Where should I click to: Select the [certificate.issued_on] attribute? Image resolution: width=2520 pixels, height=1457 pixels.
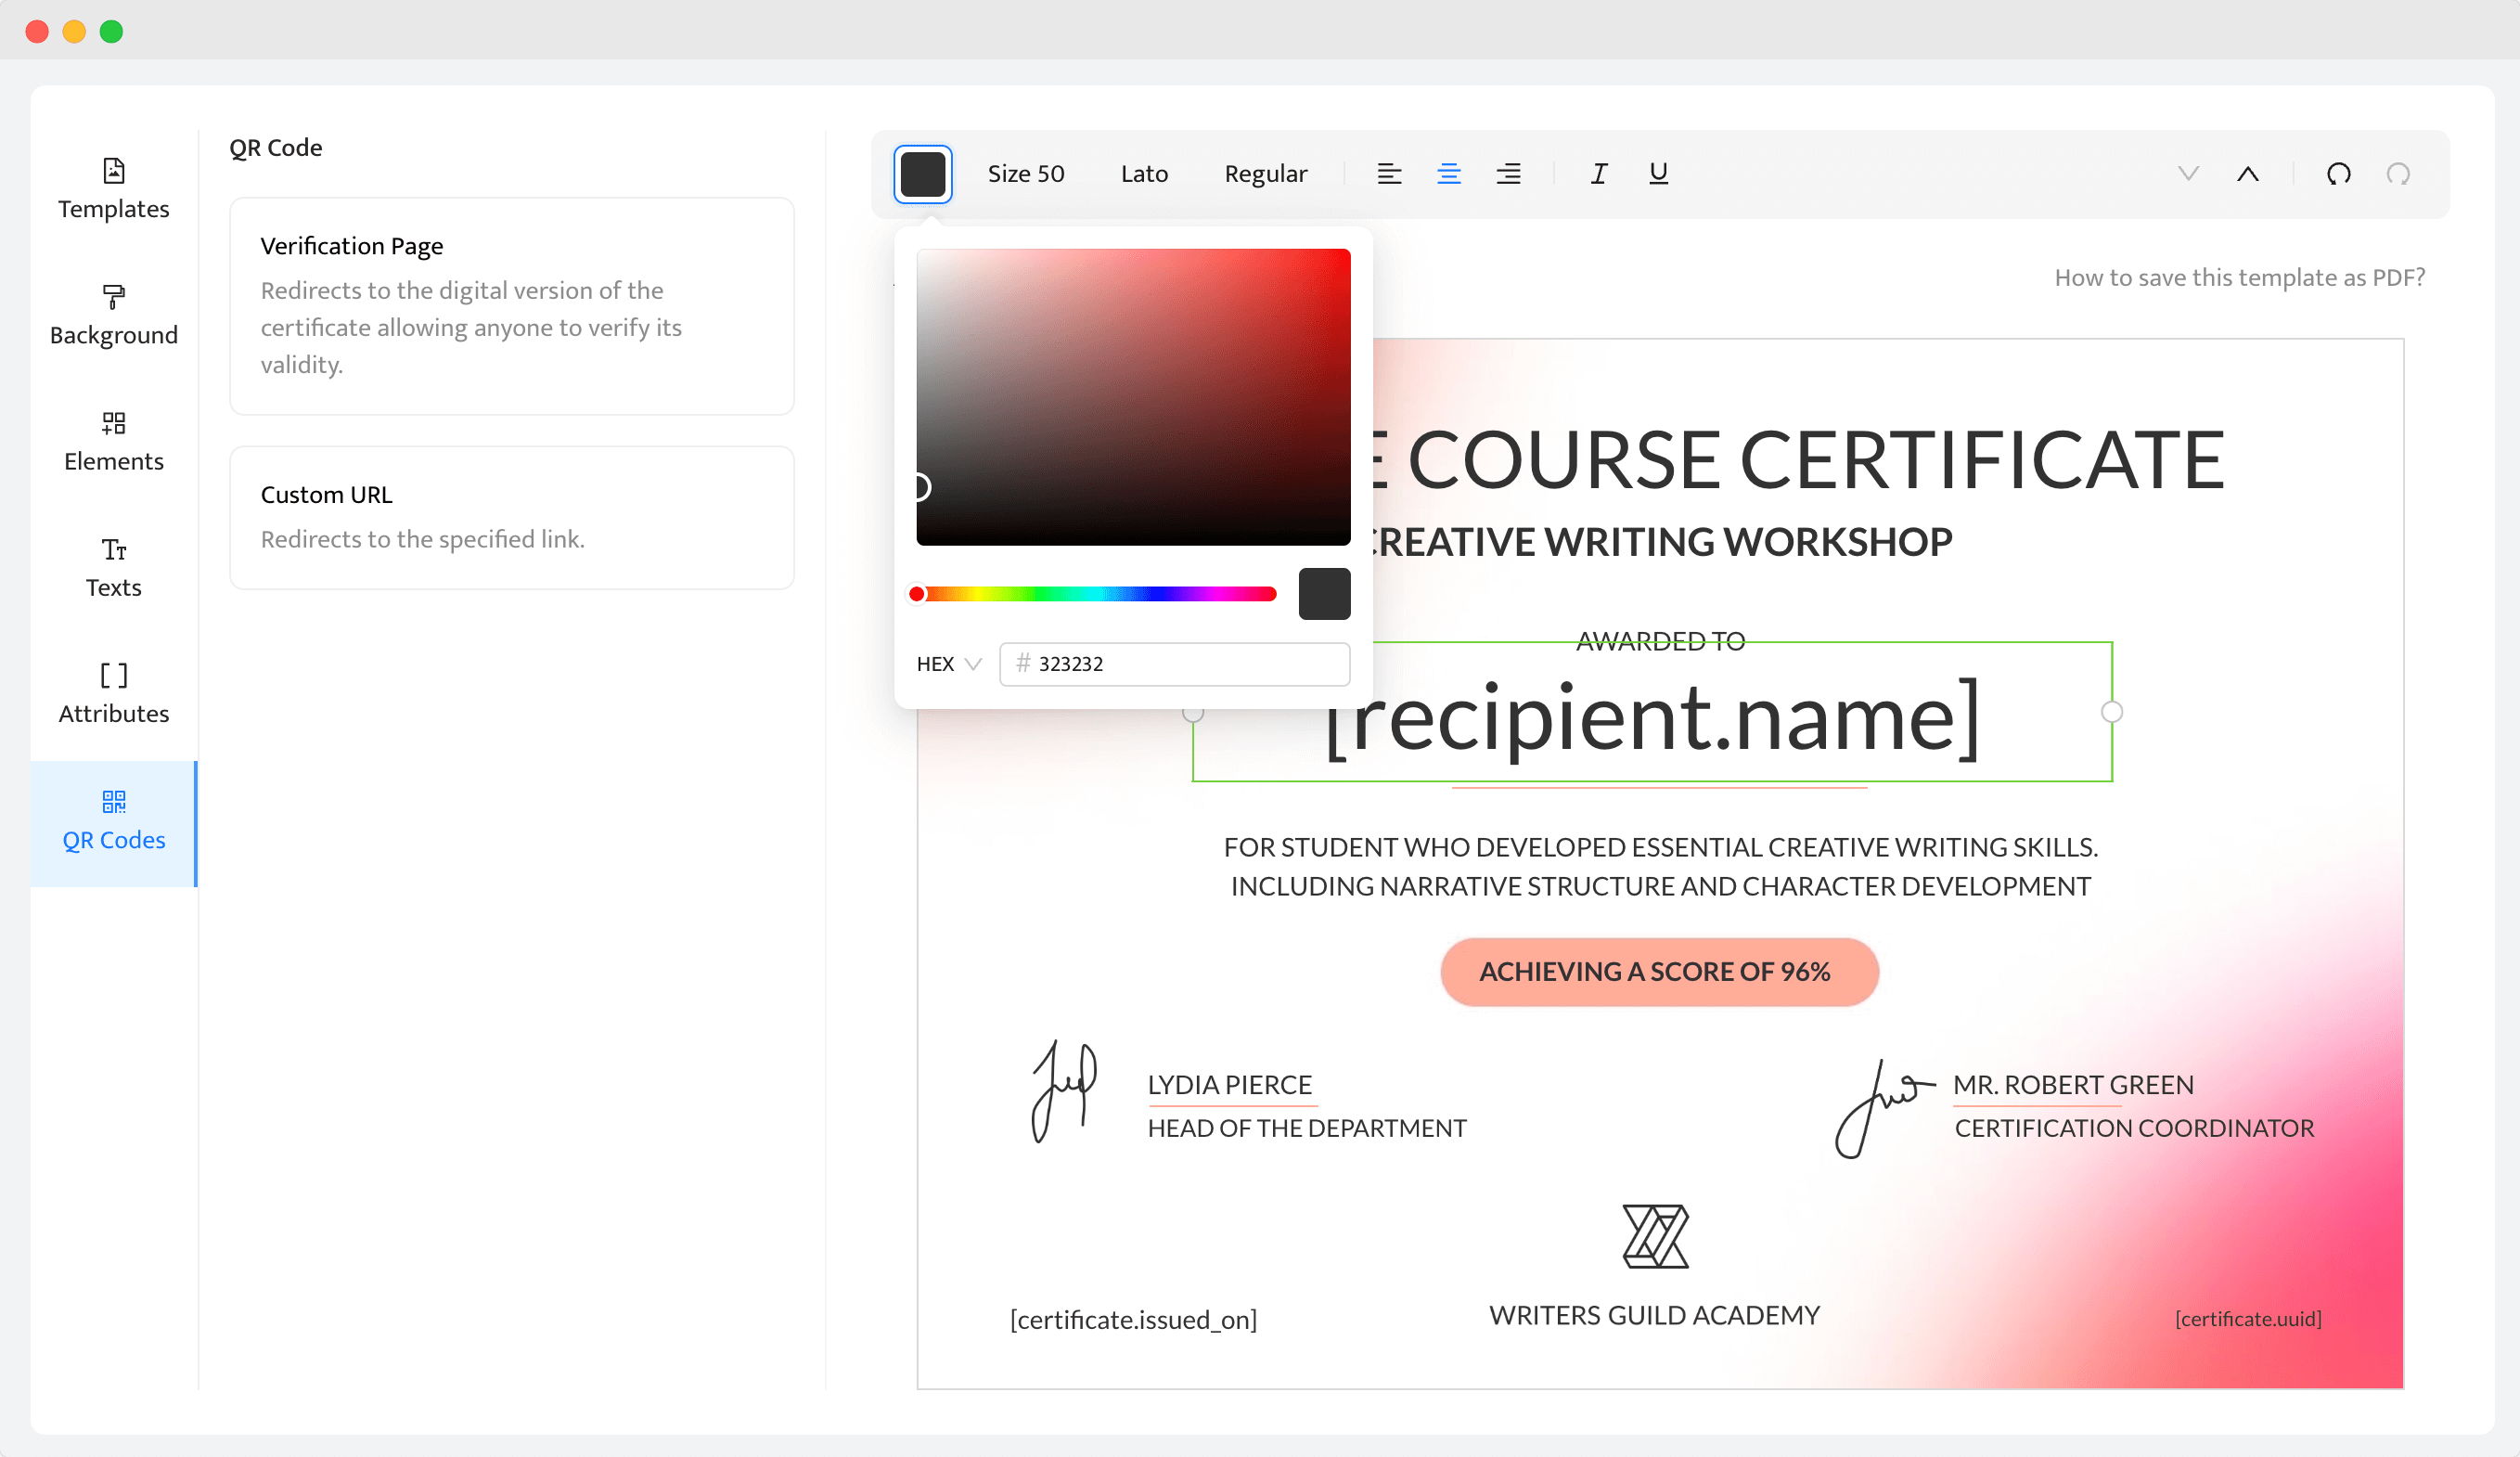pos(1133,1320)
